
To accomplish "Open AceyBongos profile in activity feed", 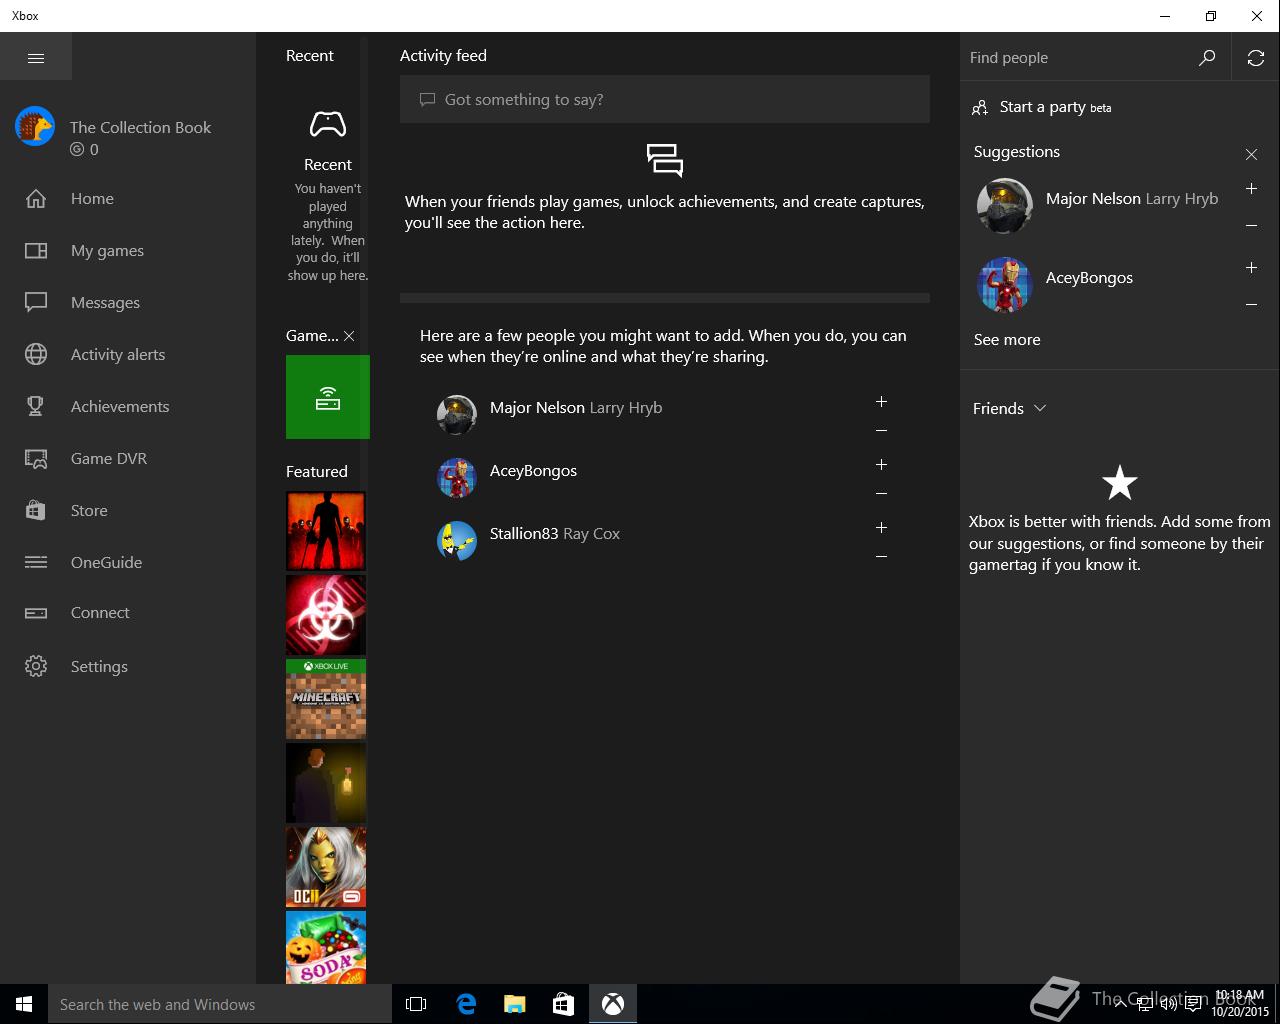I will 457,478.
